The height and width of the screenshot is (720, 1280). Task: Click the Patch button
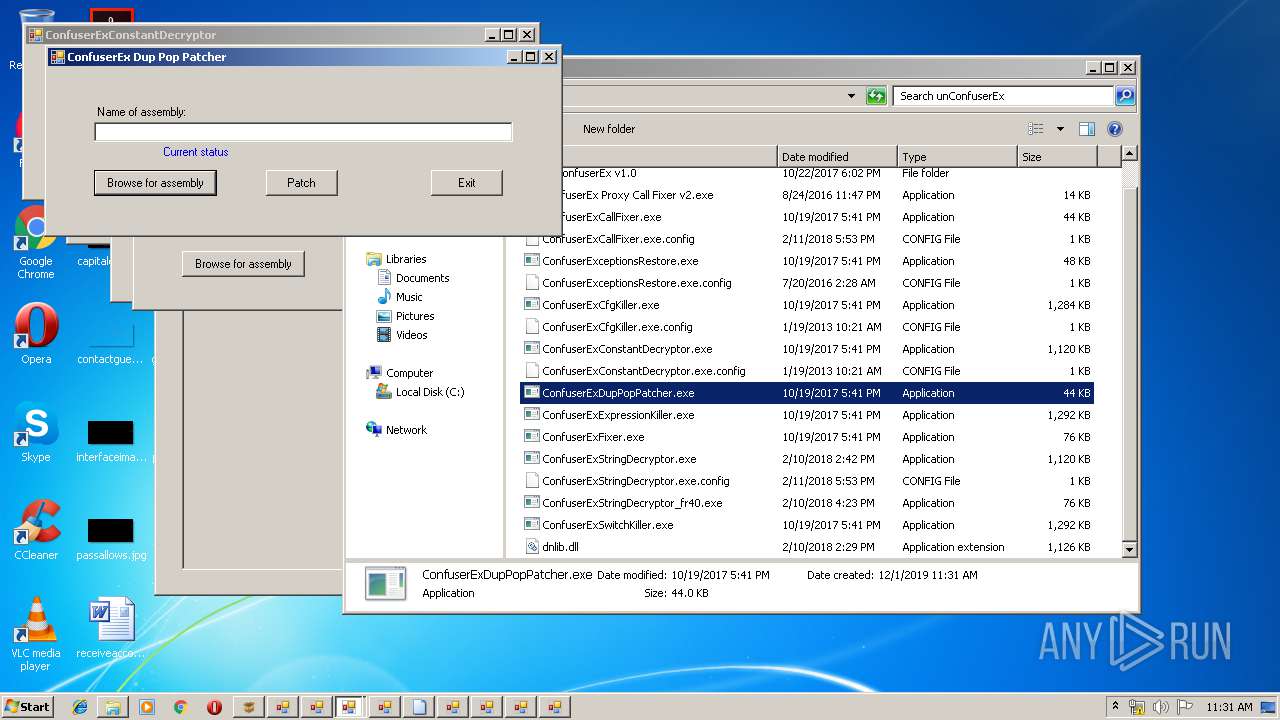click(x=301, y=183)
